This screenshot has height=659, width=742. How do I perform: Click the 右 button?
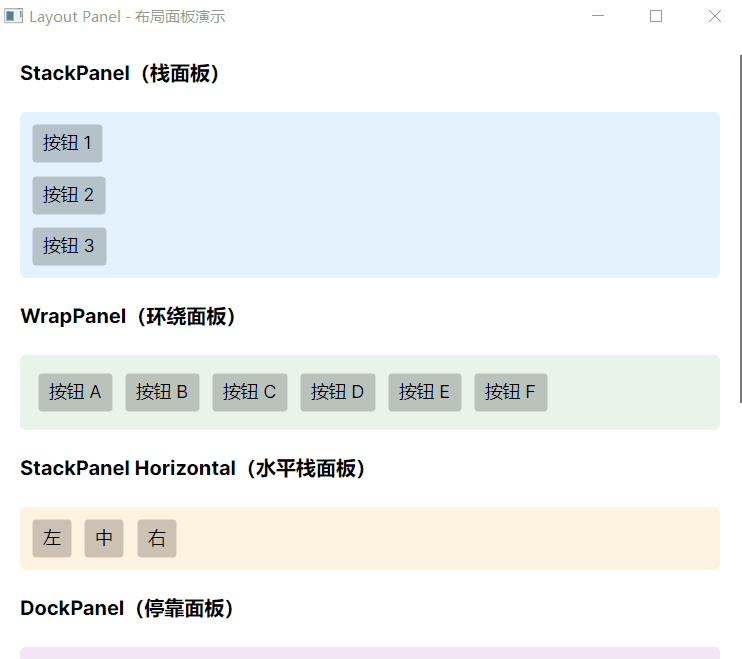click(x=157, y=538)
